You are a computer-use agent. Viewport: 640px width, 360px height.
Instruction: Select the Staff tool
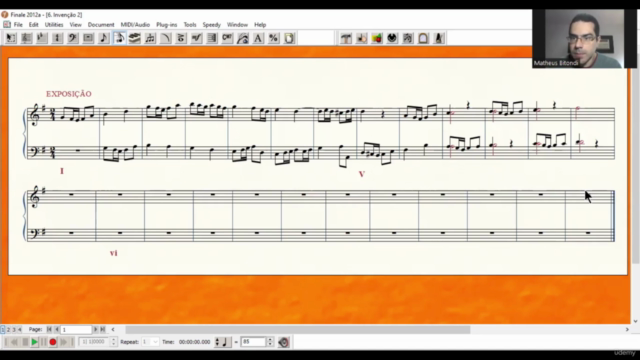[26, 38]
